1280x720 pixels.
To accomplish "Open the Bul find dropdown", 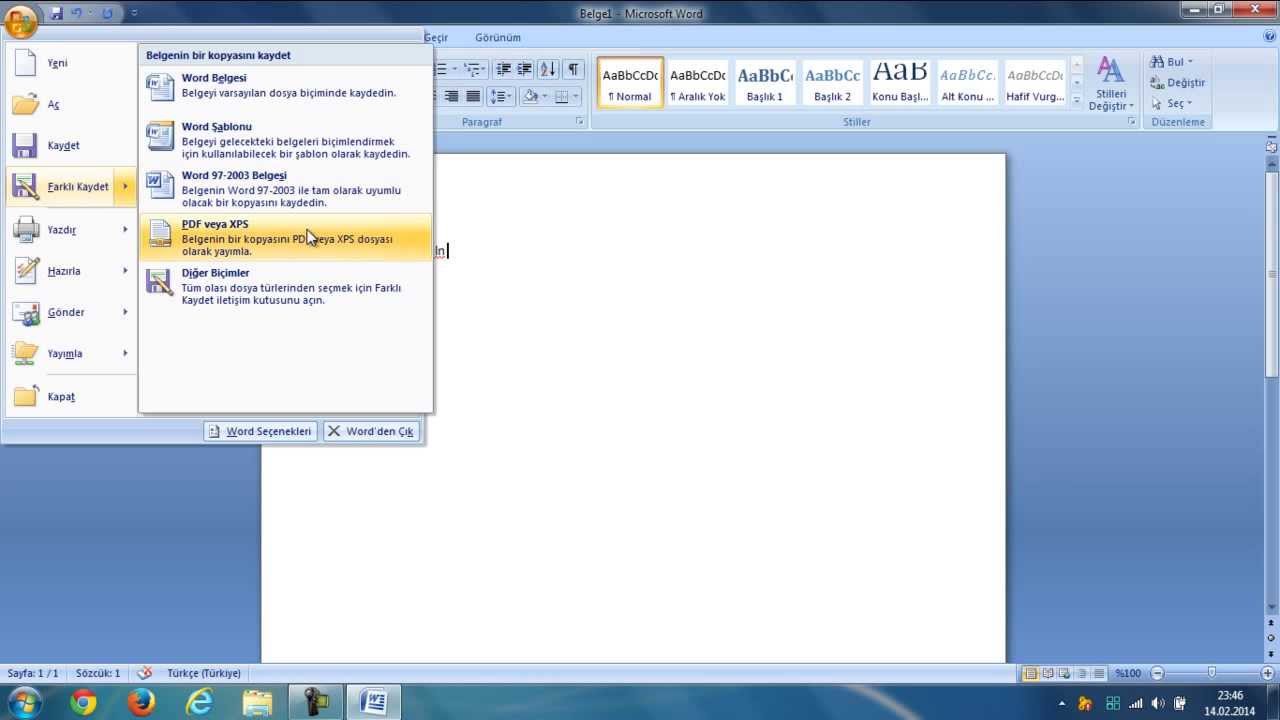I will click(x=1172, y=62).
